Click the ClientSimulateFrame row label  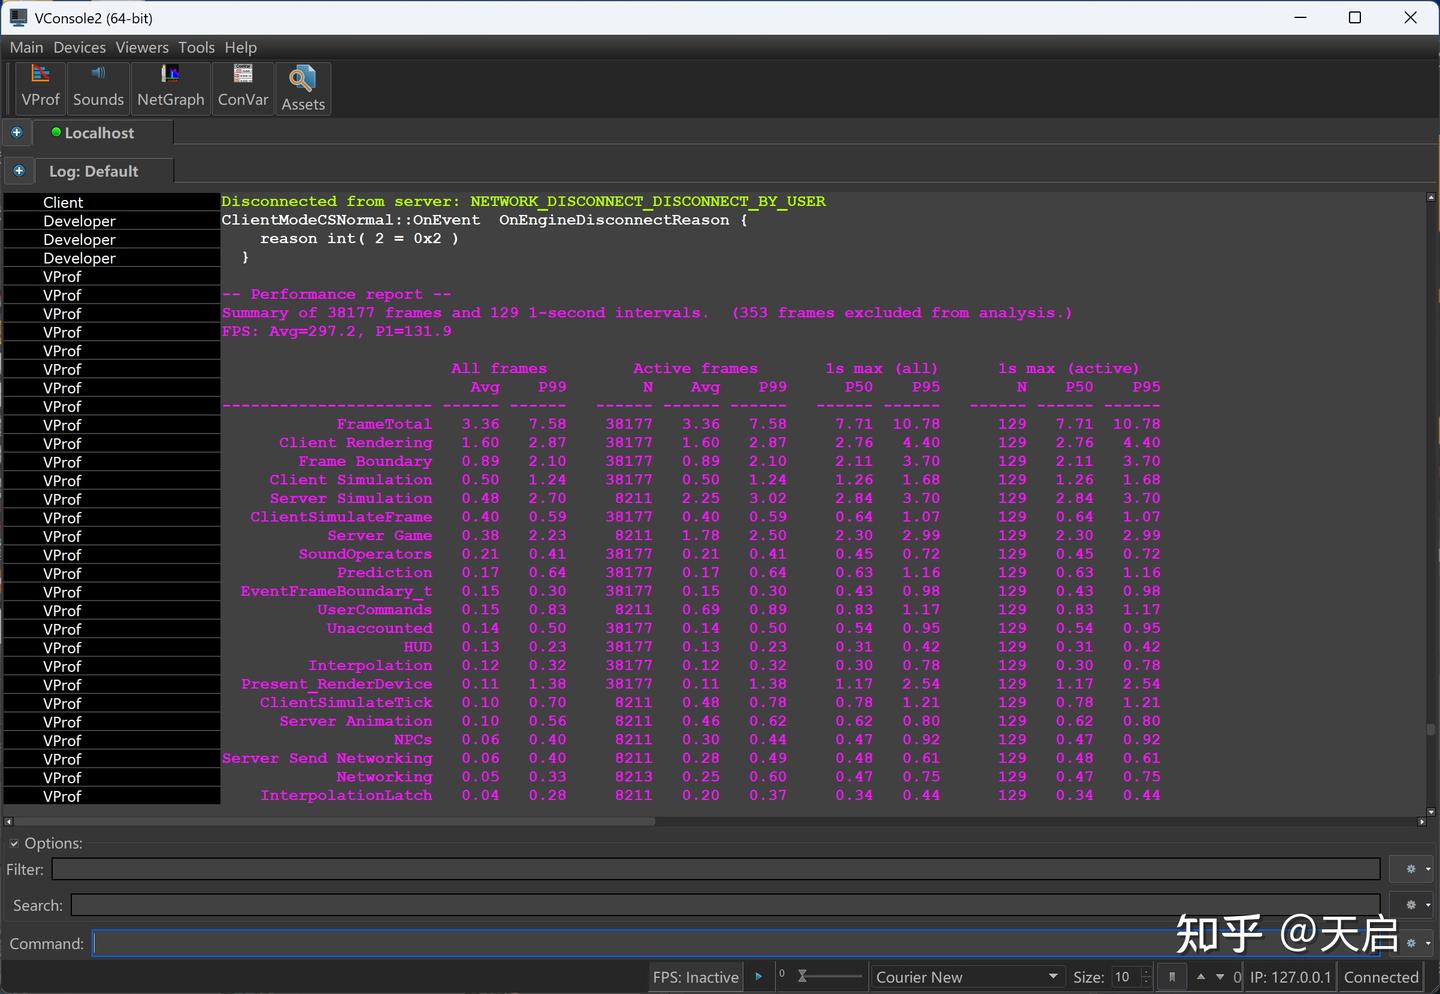(x=341, y=517)
